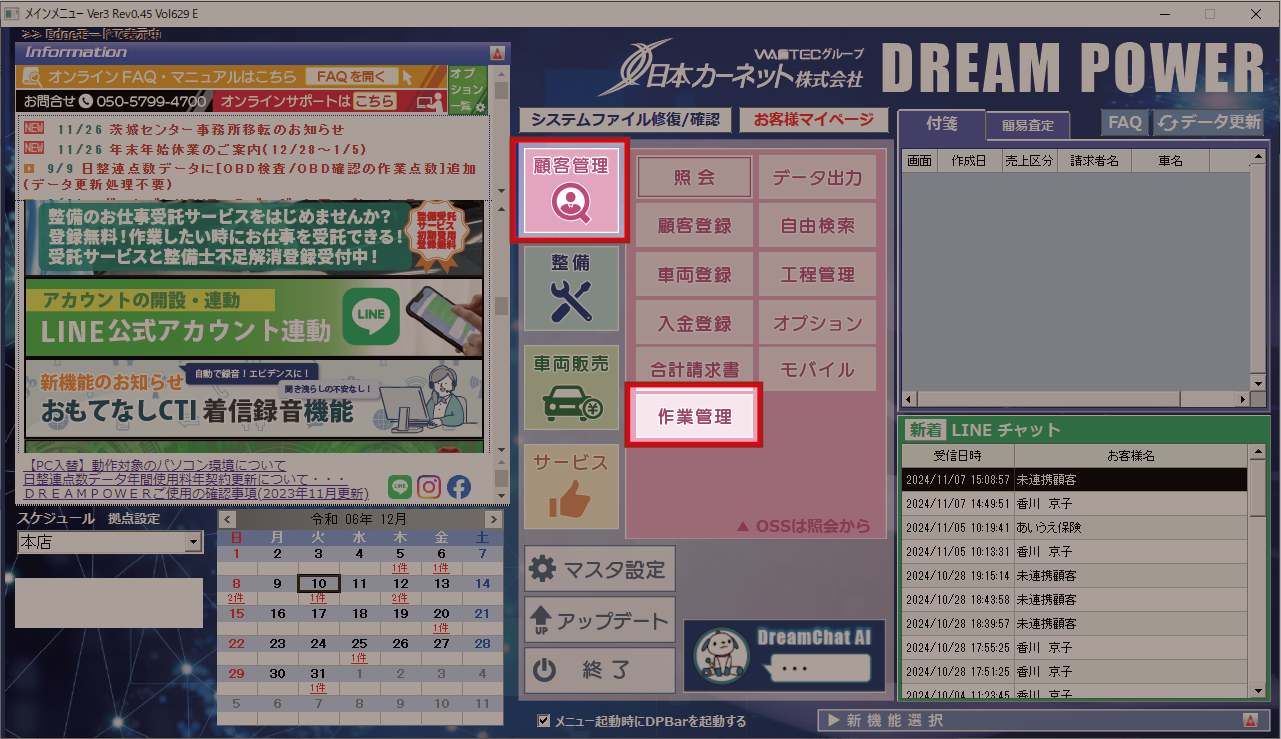Click the Instagram icon under Information panel
This screenshot has width=1281, height=739.
[x=429, y=487]
